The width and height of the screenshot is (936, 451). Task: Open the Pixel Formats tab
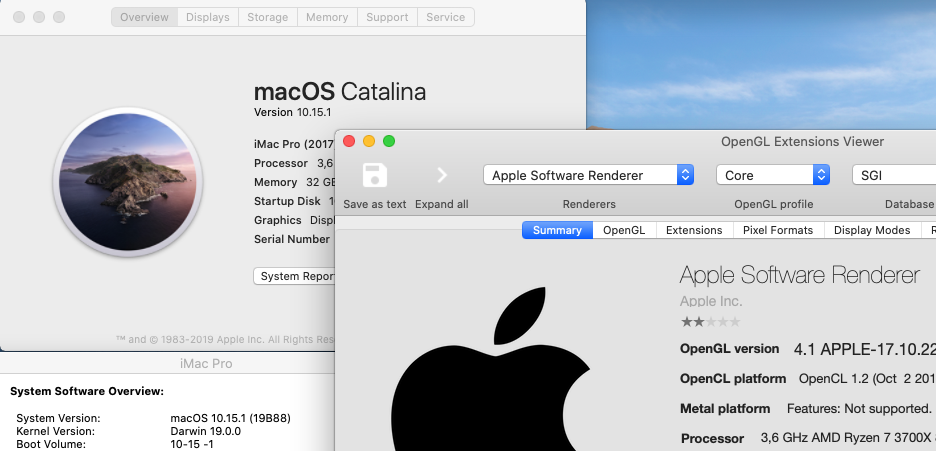pos(778,230)
